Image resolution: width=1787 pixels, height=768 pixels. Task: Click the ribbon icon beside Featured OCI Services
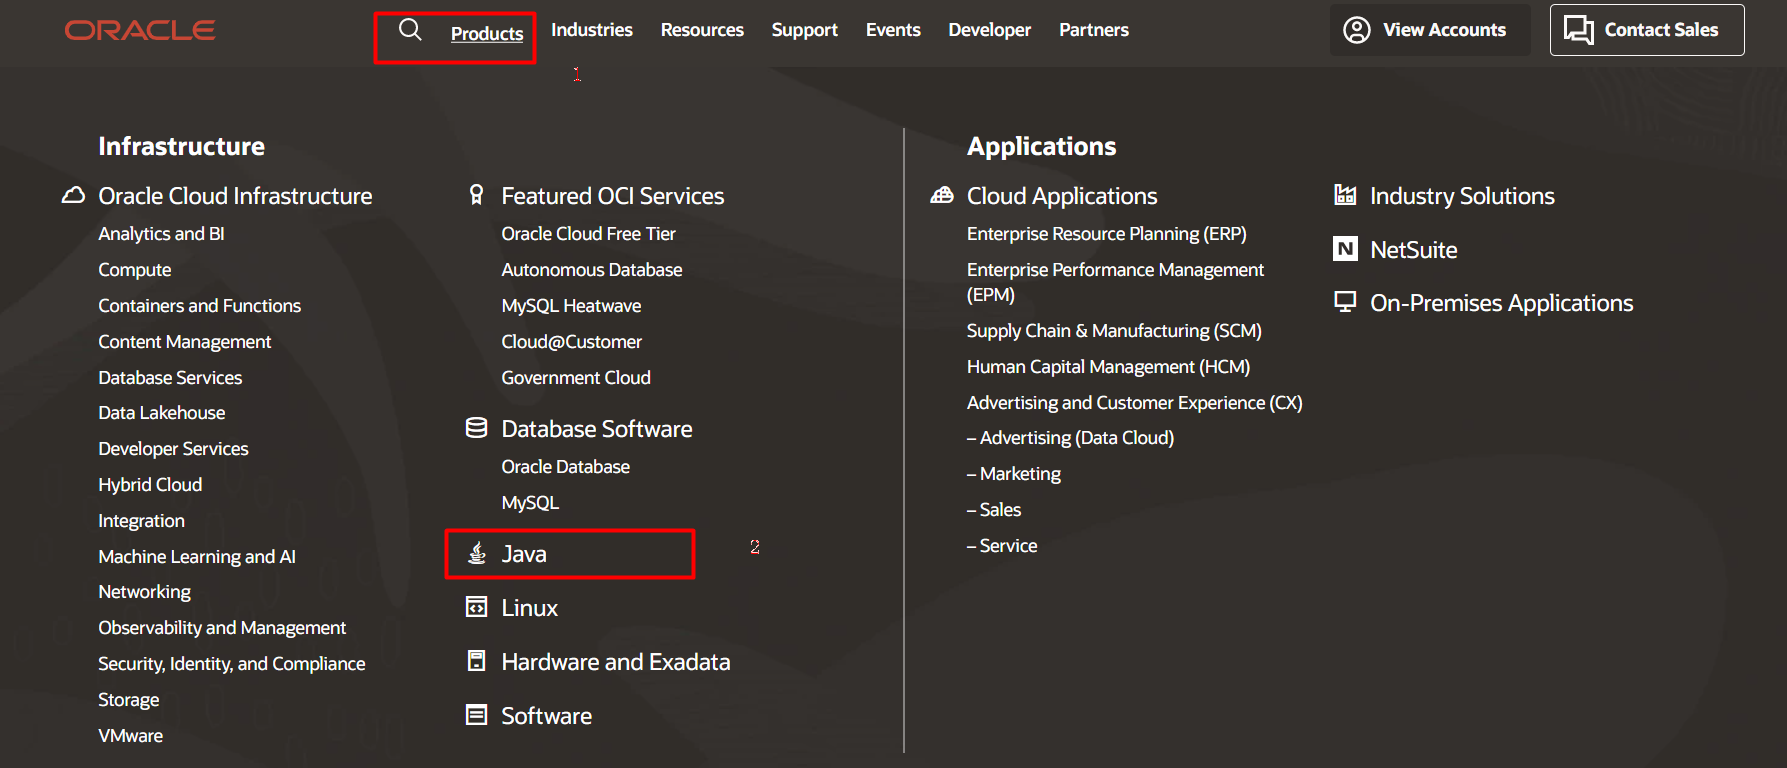click(477, 195)
